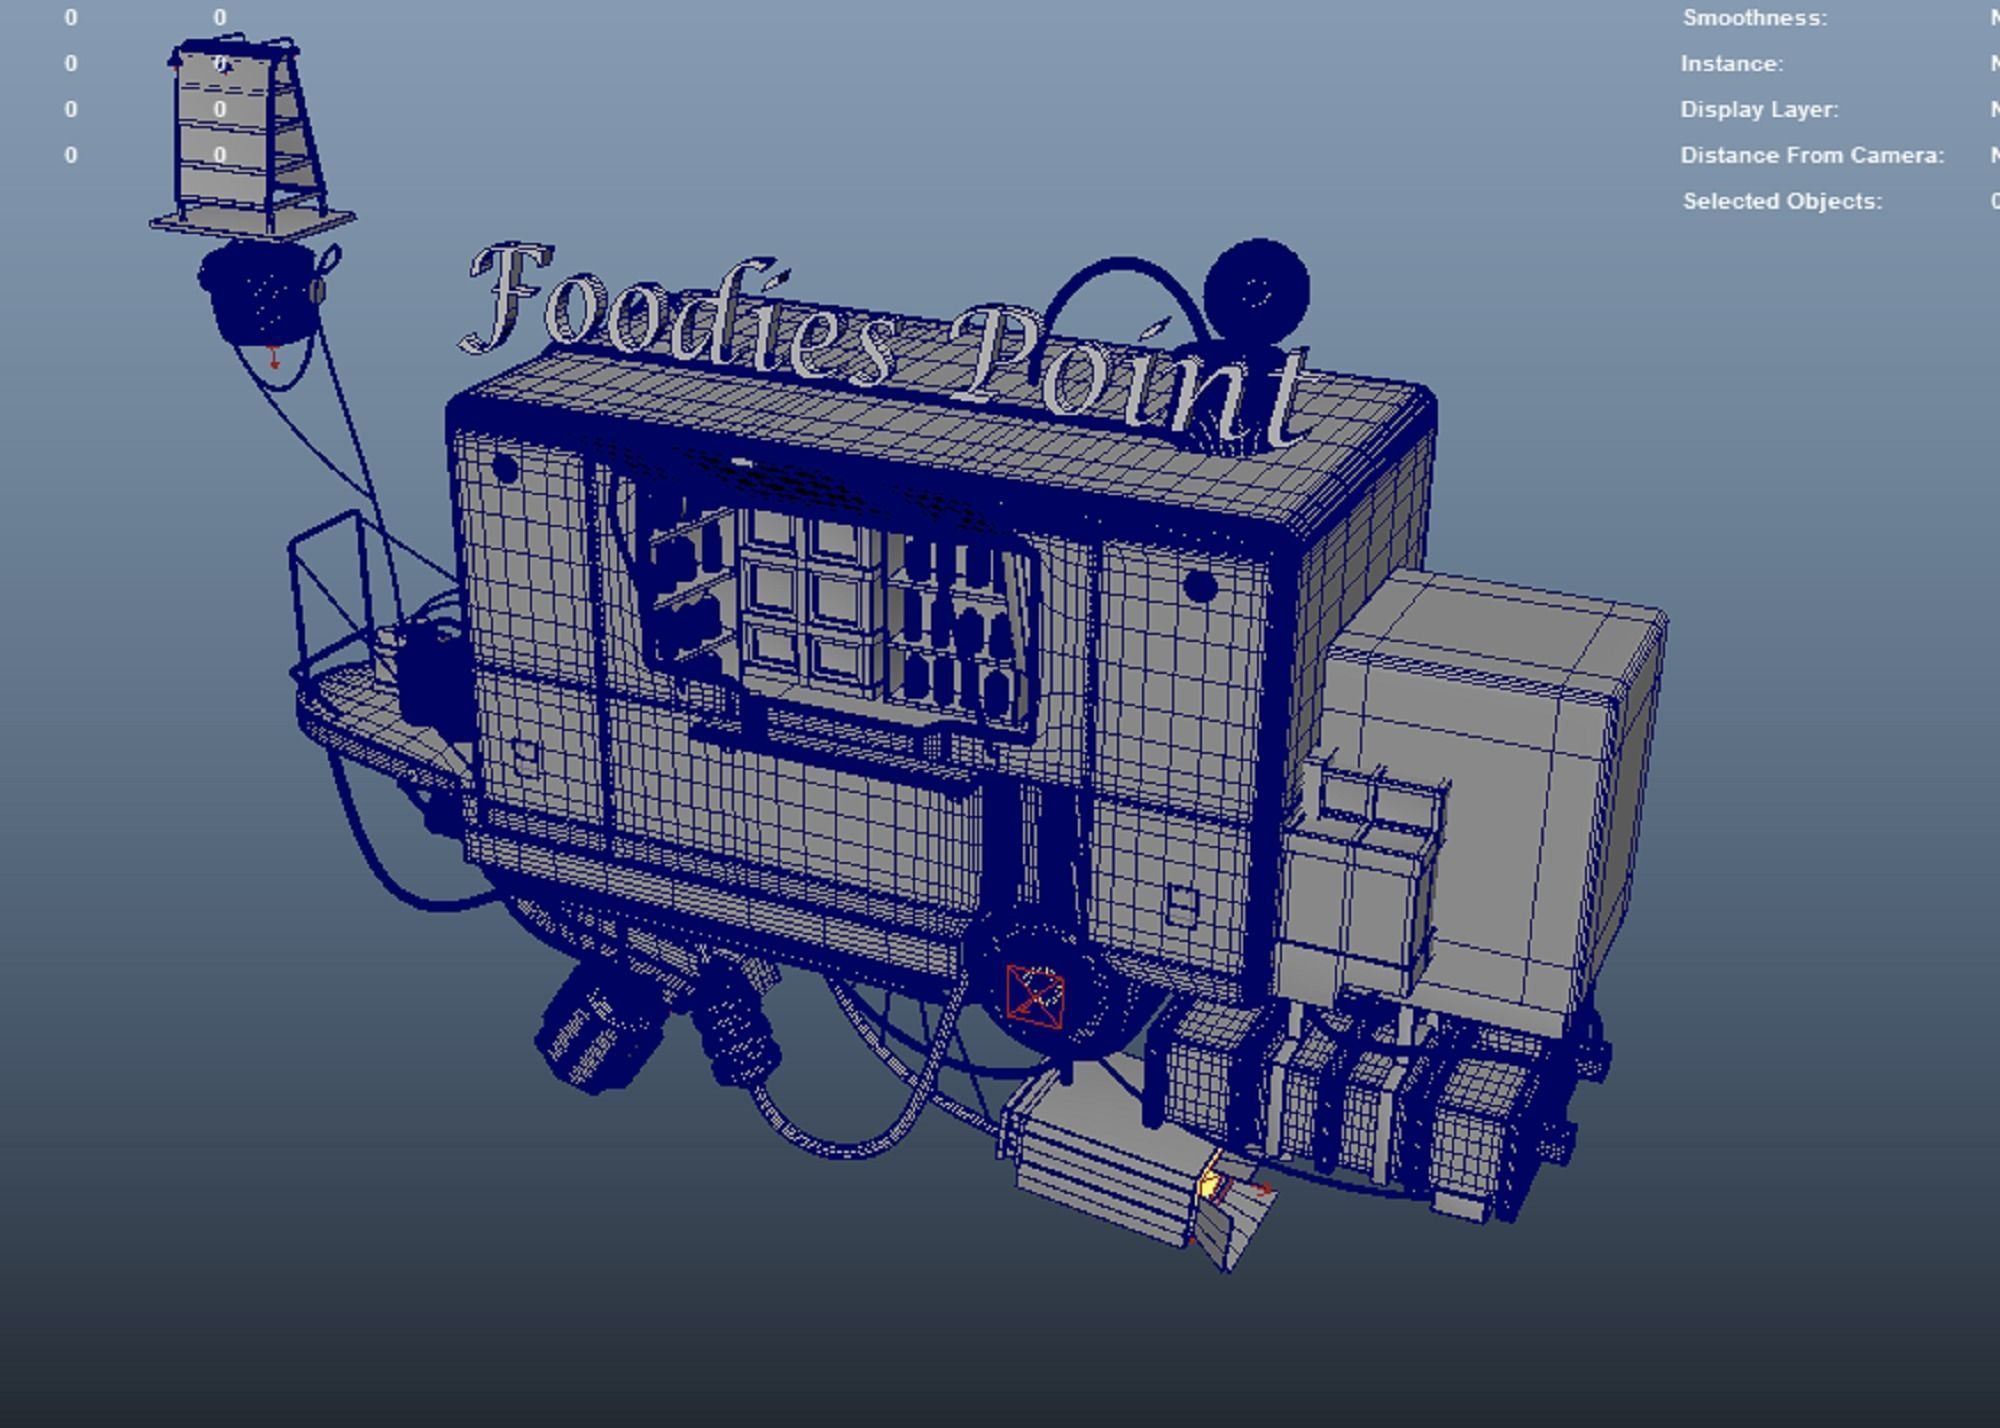Click the Smoothness heads-up display label
The width and height of the screenshot is (2000, 1428).
click(x=1754, y=18)
